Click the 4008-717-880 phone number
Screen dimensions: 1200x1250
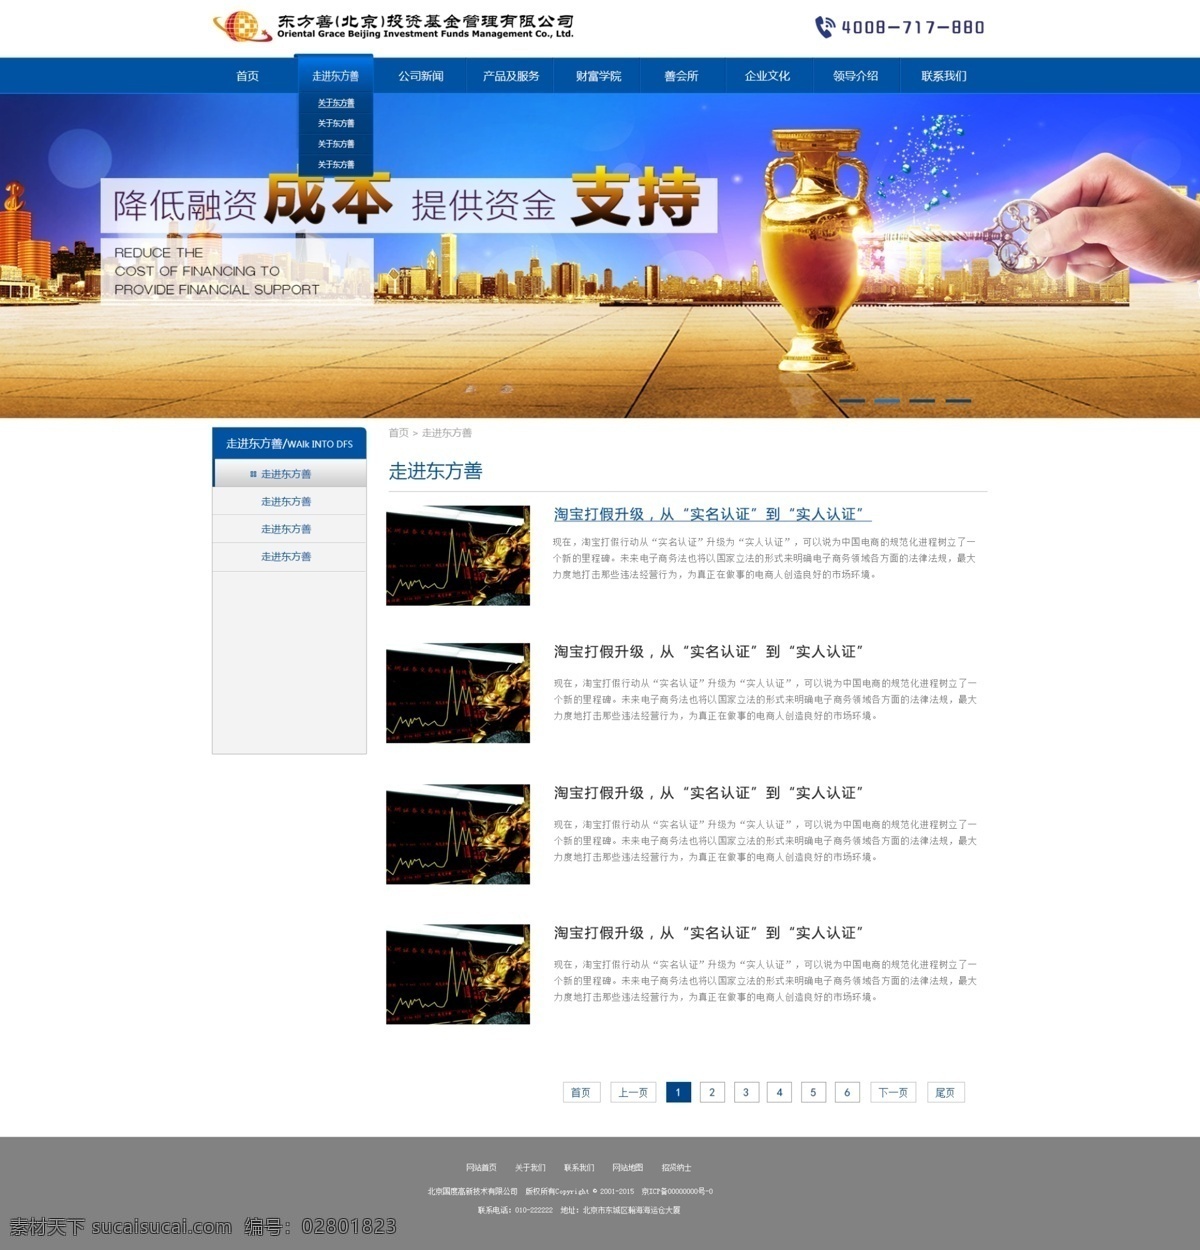click(913, 27)
